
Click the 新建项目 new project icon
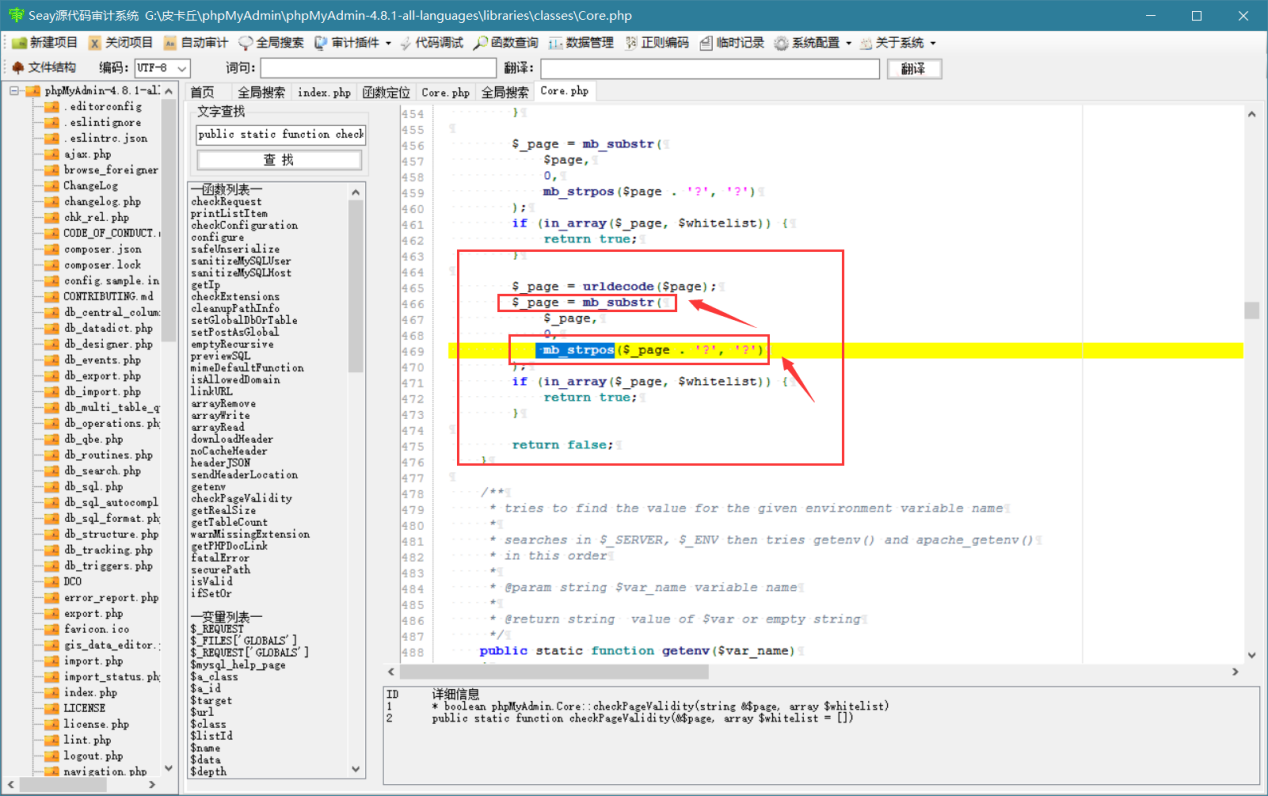coord(19,43)
